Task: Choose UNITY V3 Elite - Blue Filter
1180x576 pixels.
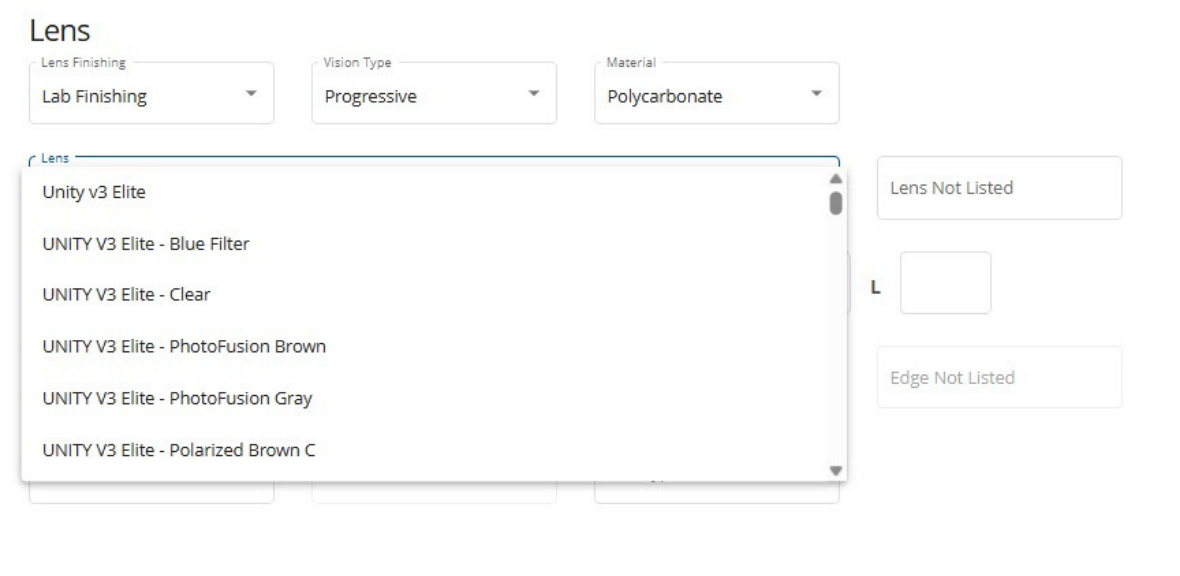Action: point(146,244)
